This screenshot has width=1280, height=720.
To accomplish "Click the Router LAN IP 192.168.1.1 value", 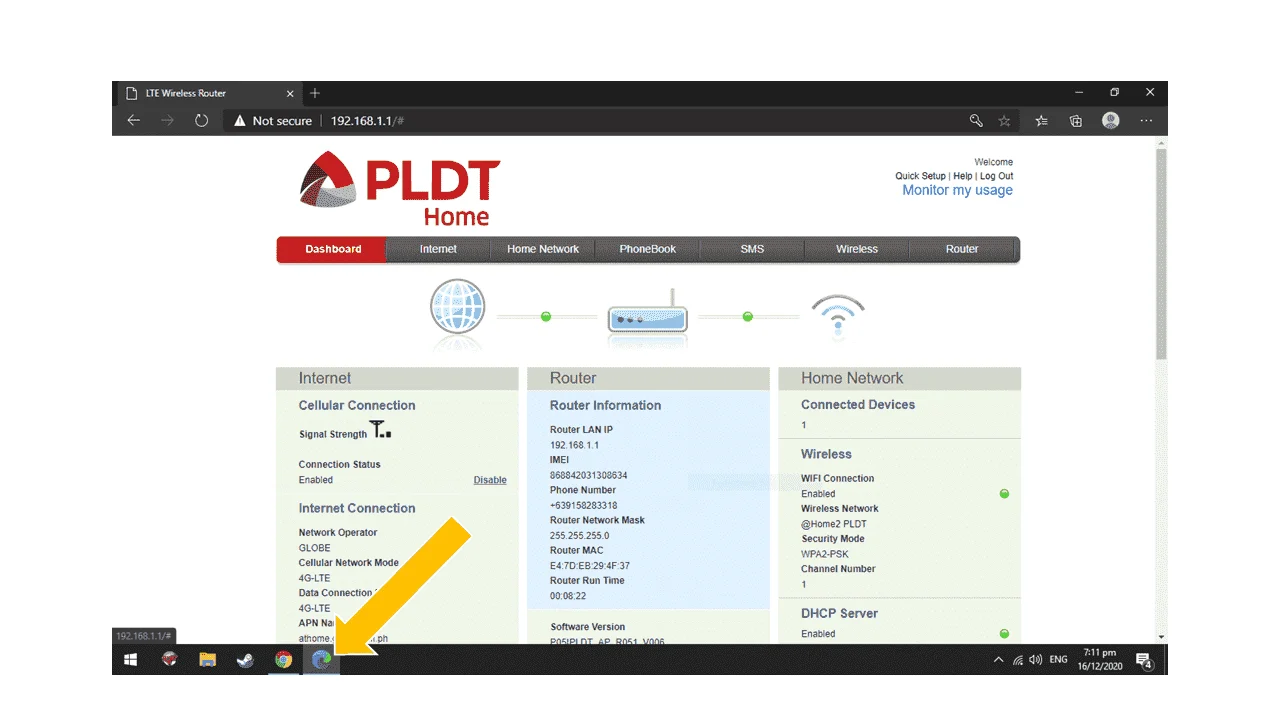I will tap(574, 445).
